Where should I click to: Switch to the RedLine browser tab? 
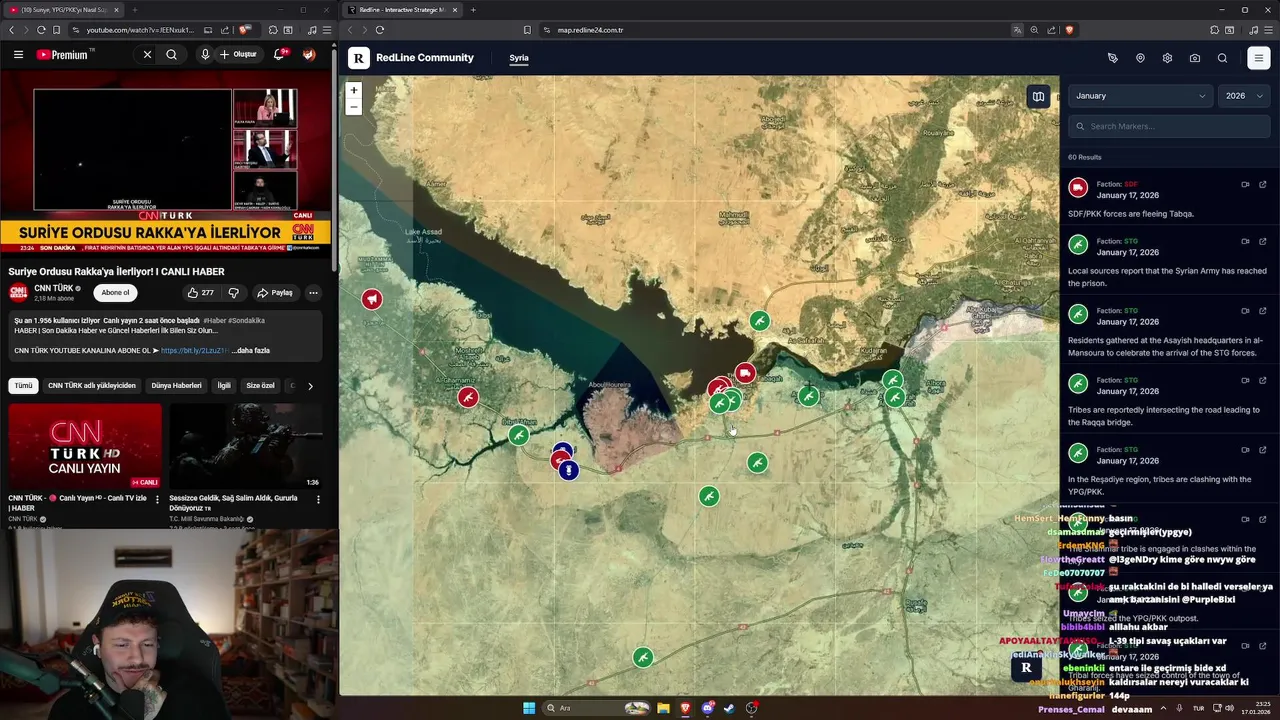(x=400, y=10)
